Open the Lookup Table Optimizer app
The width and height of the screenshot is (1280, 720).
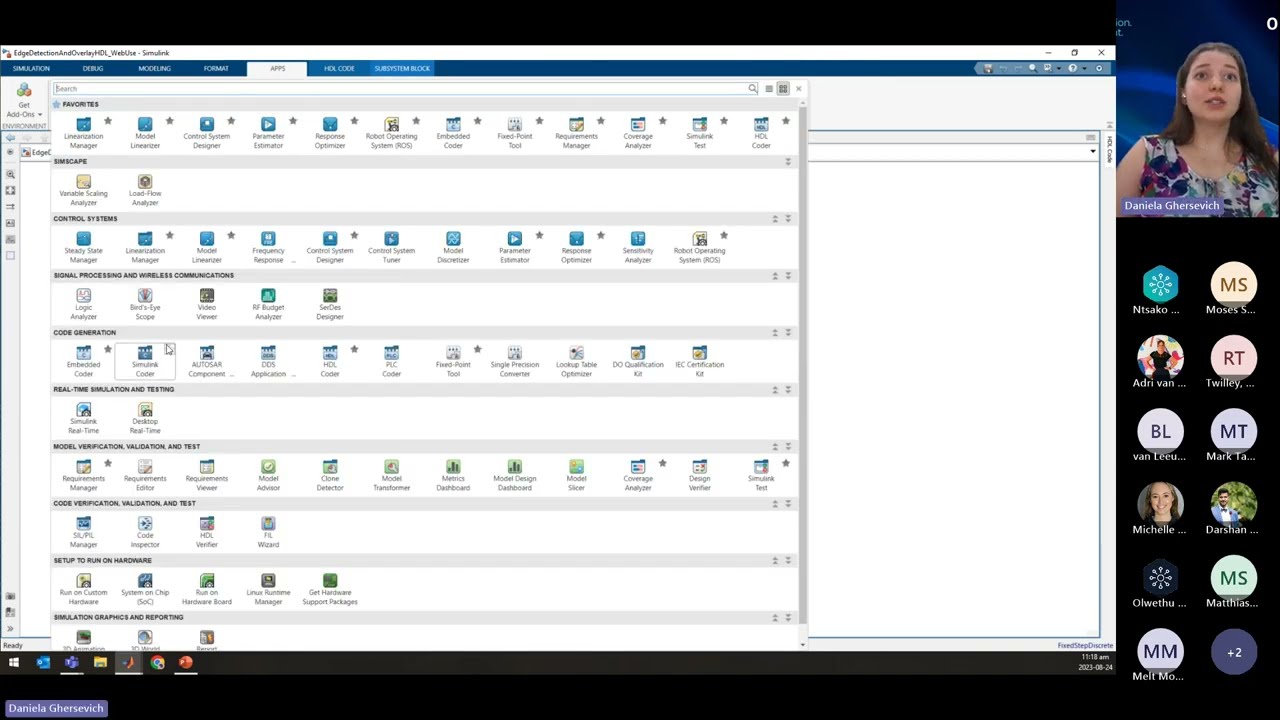pyautogui.click(x=576, y=361)
